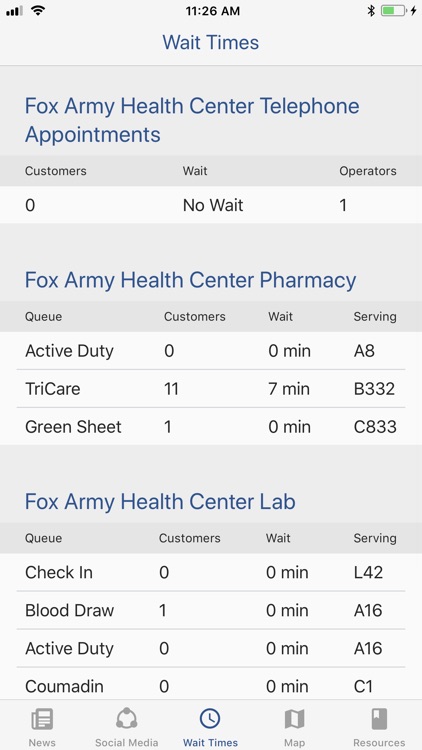The width and height of the screenshot is (422, 750).
Task: Tap the Blood Draw lab row
Action: pos(211,610)
